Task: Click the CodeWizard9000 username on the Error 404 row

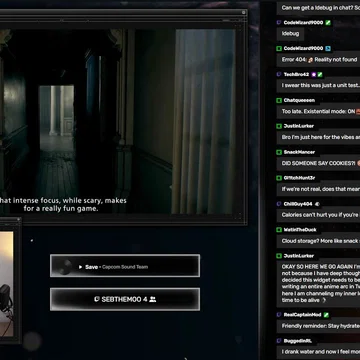Action: (303, 49)
